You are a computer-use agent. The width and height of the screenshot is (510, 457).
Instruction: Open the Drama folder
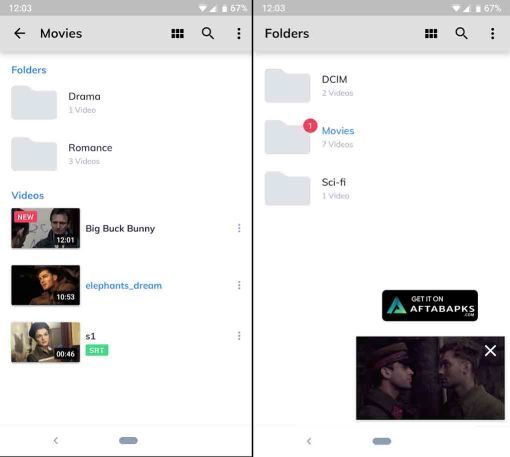(x=127, y=103)
